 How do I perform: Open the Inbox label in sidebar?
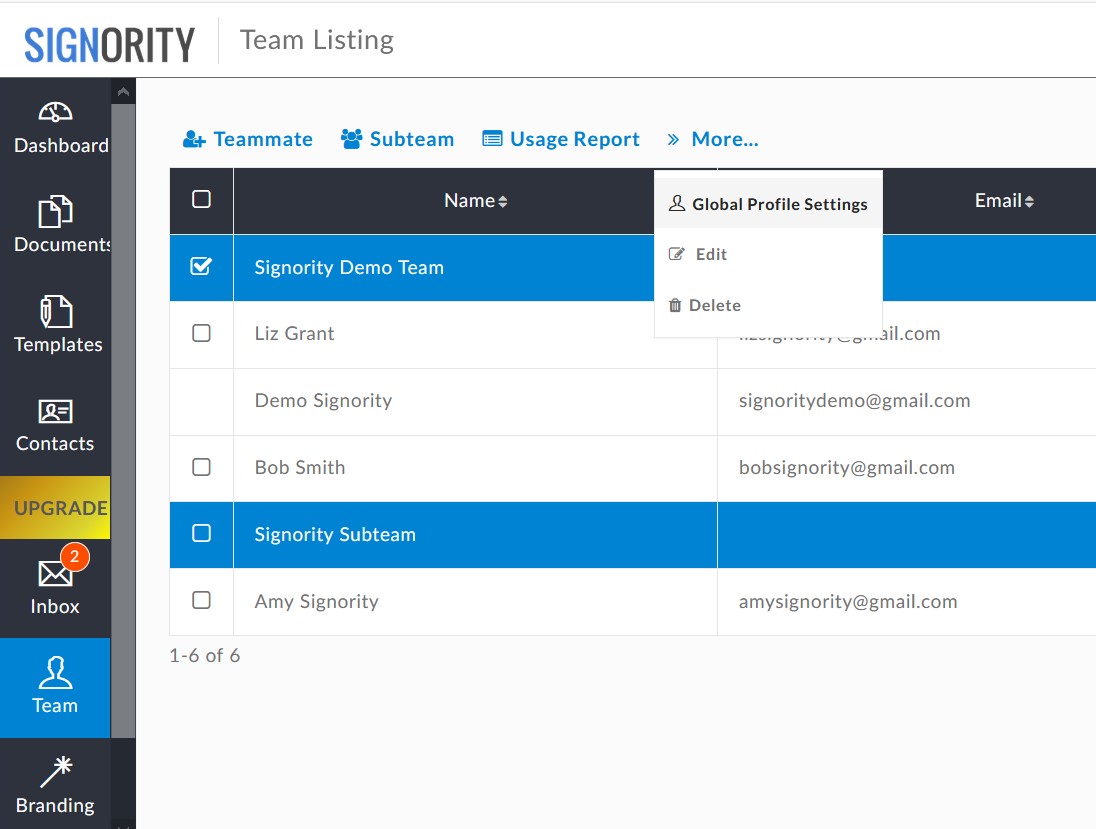tap(55, 606)
